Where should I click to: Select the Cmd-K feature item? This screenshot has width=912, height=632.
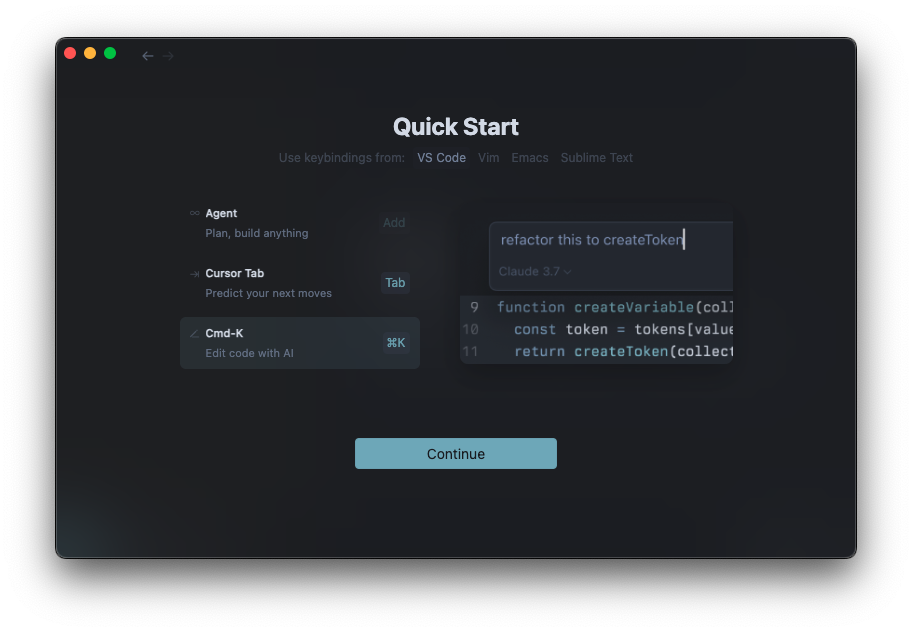[x=300, y=343]
